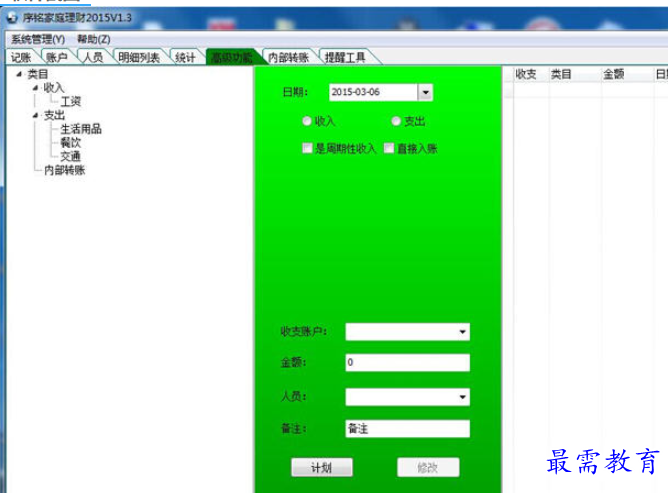Image resolution: width=668 pixels, height=493 pixels.
Task: Select the 收入 tree item label
Action: (54, 88)
